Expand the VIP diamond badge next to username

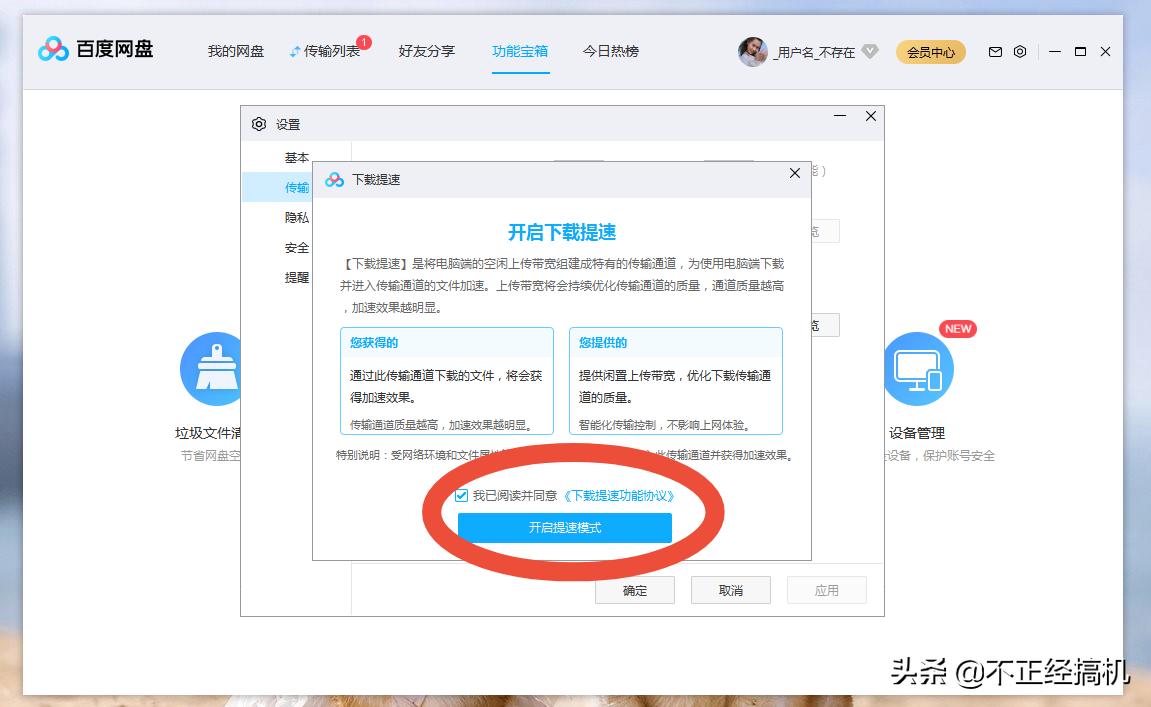click(869, 52)
